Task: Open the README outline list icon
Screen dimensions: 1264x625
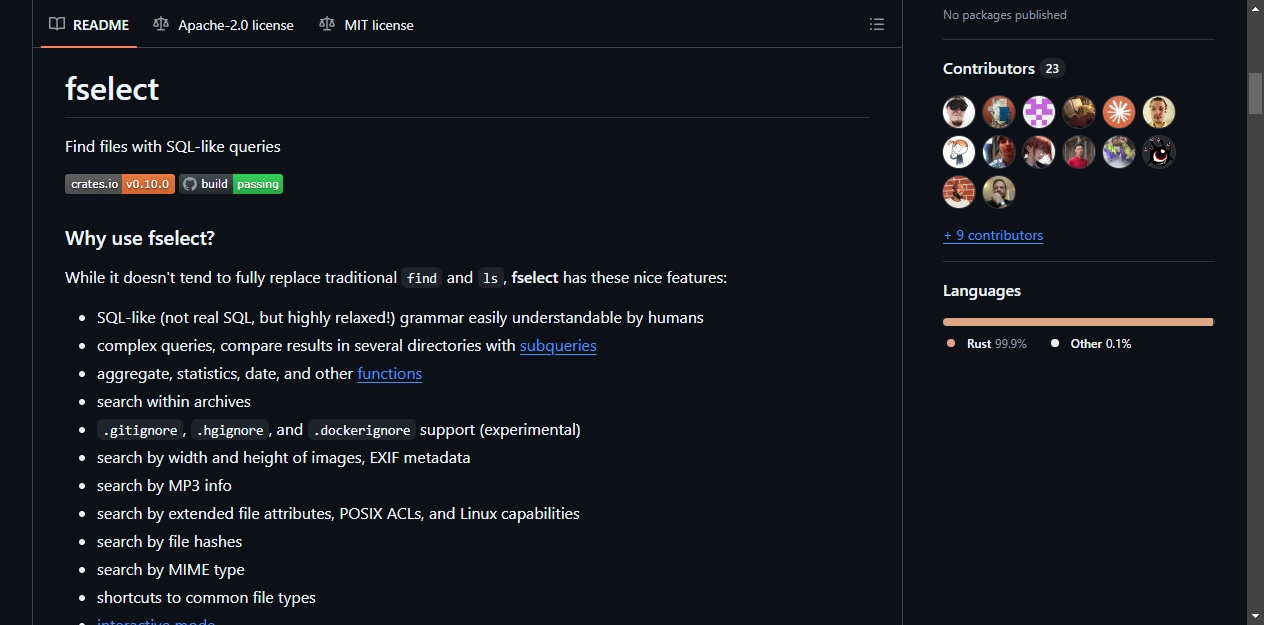Action: [x=877, y=24]
